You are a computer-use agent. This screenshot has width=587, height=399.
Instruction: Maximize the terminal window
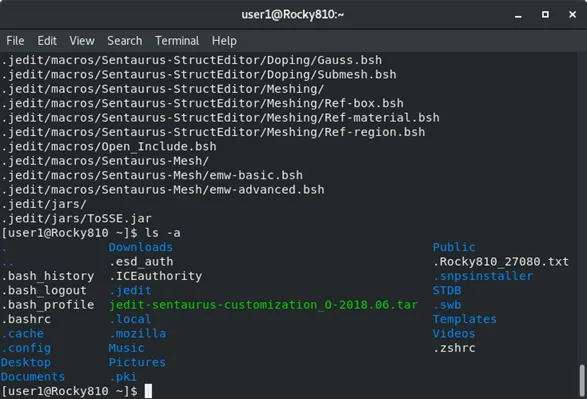click(x=545, y=14)
